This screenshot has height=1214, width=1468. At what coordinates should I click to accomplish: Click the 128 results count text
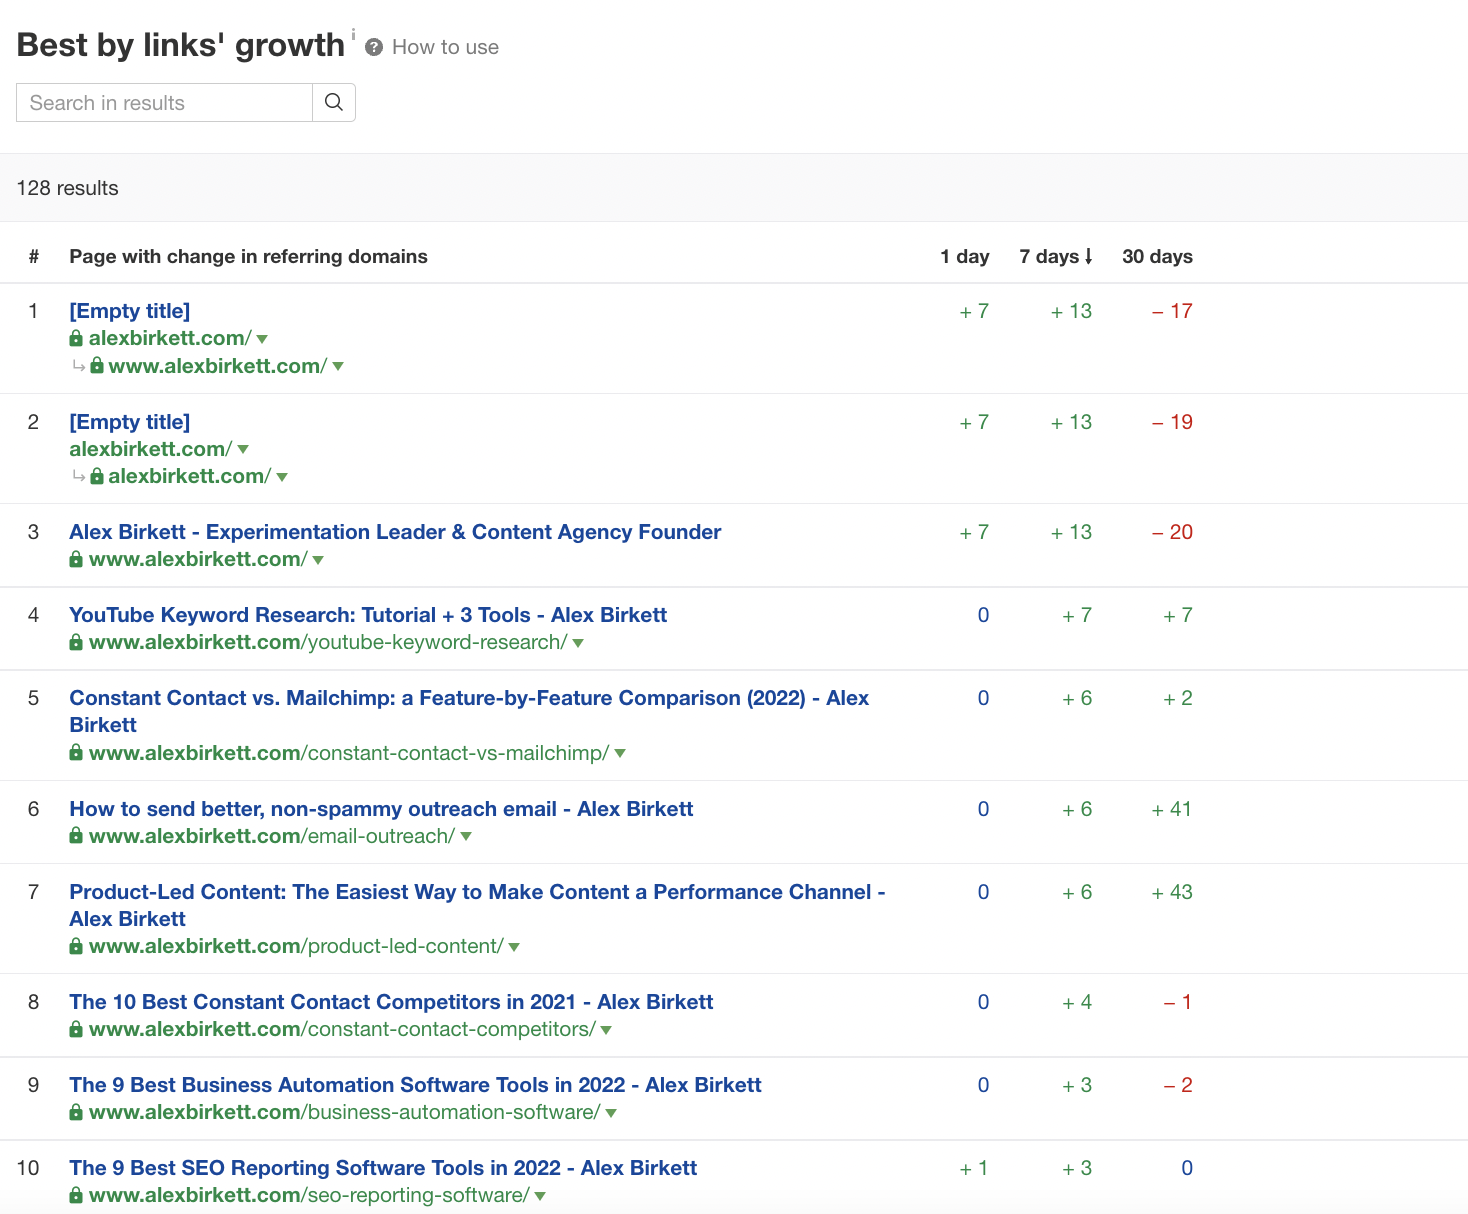[68, 188]
